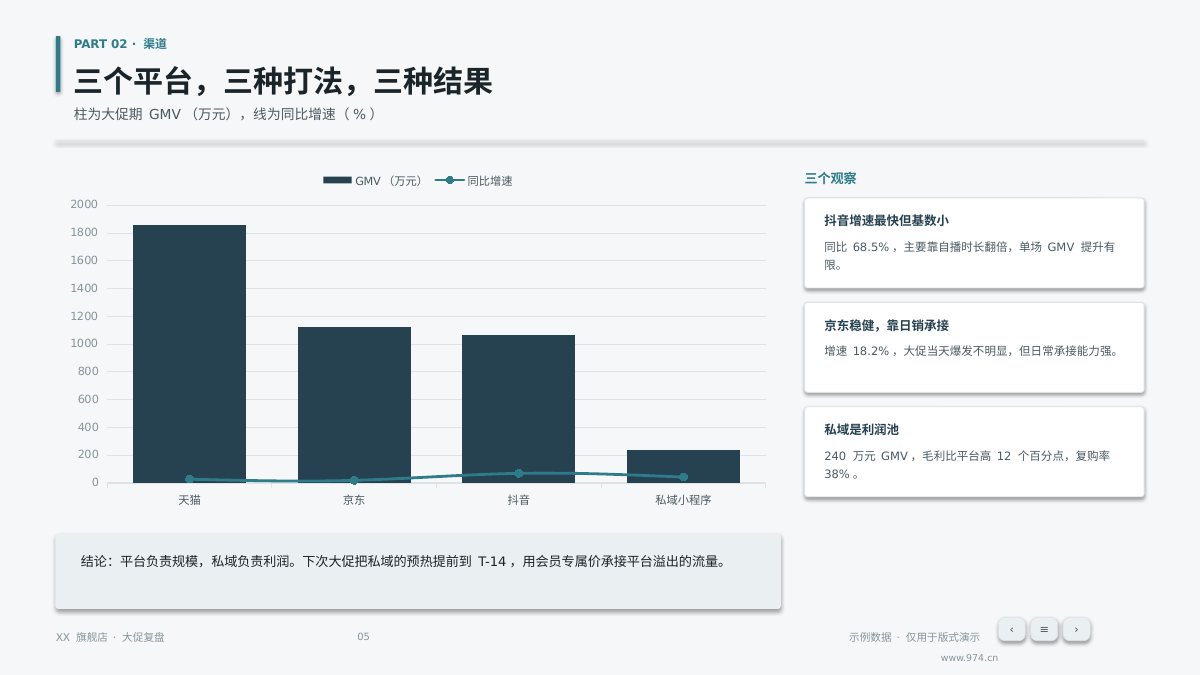Image resolution: width=1200 pixels, height=675 pixels.
Task: Click the growth line point above 天猫
Action: tap(189, 480)
